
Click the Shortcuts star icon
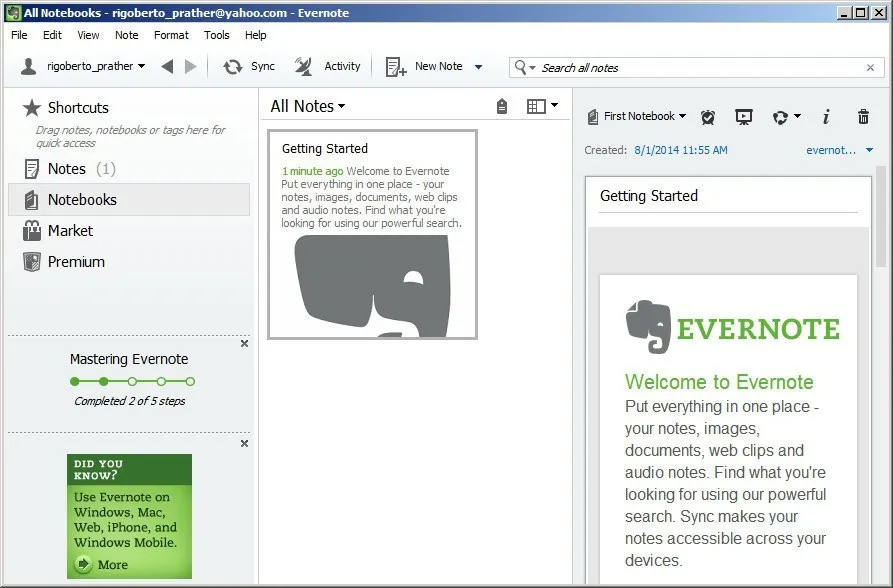(32, 108)
